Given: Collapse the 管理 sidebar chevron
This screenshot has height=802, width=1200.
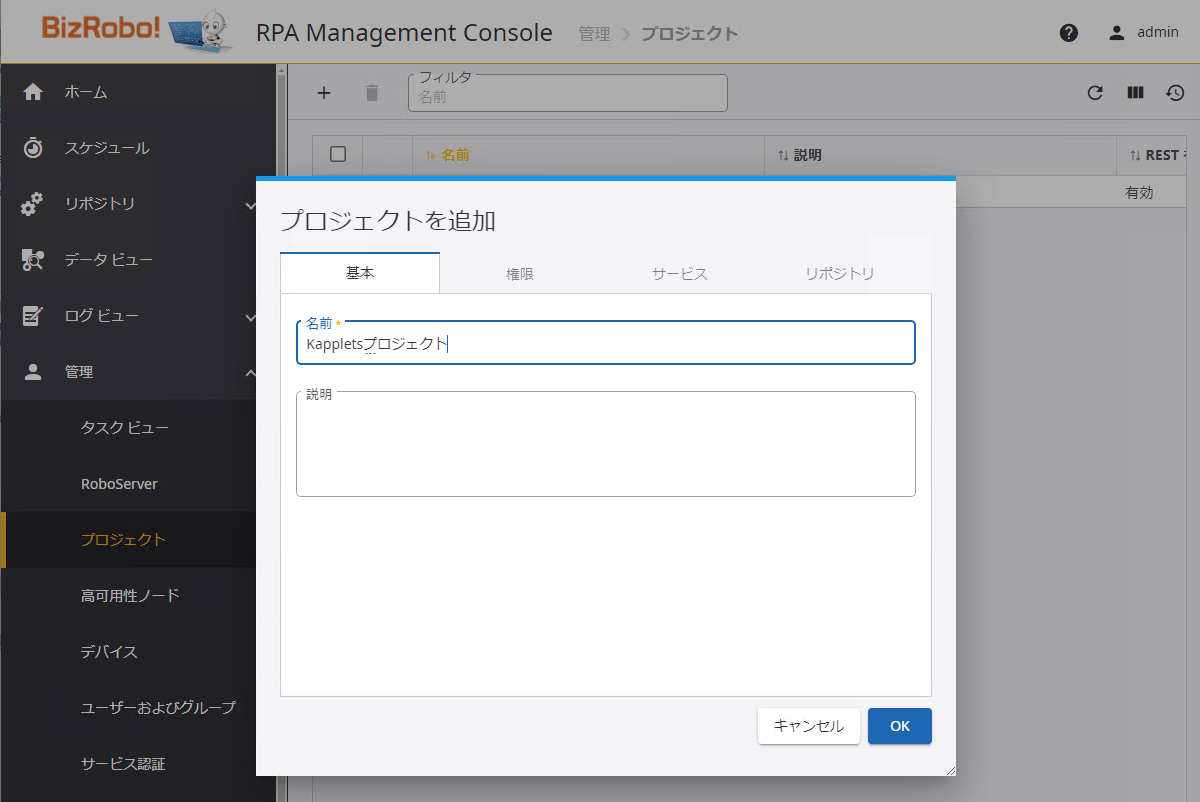Looking at the screenshot, I should click(250, 373).
